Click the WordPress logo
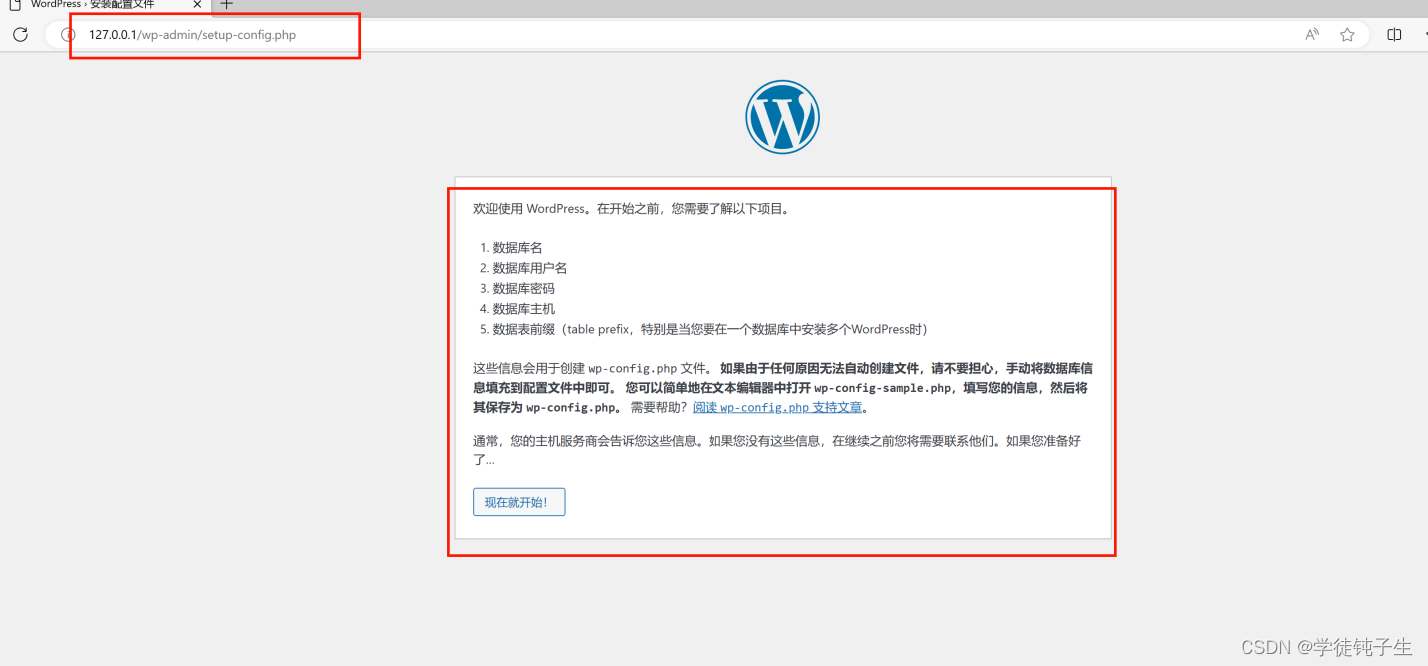1428x666 pixels. pos(782,117)
